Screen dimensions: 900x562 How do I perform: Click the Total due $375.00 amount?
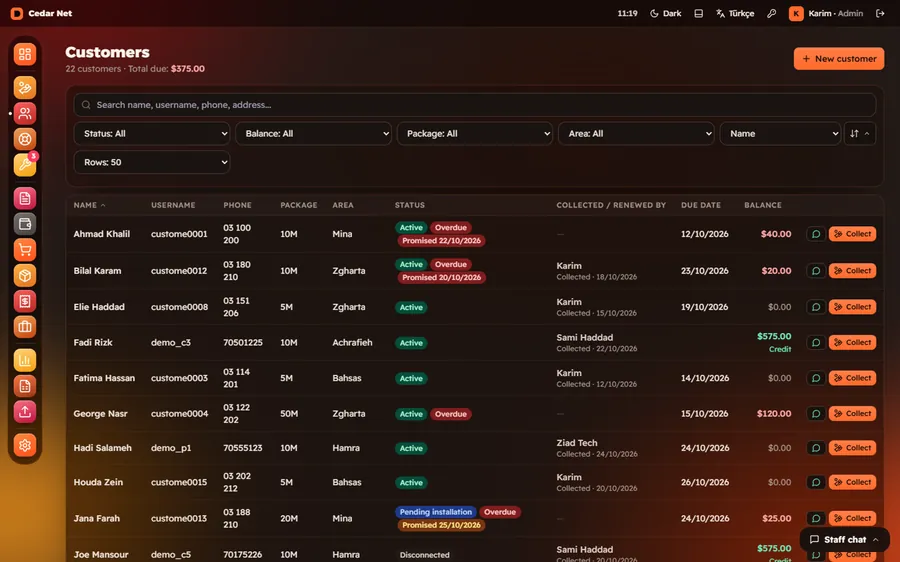(188, 68)
